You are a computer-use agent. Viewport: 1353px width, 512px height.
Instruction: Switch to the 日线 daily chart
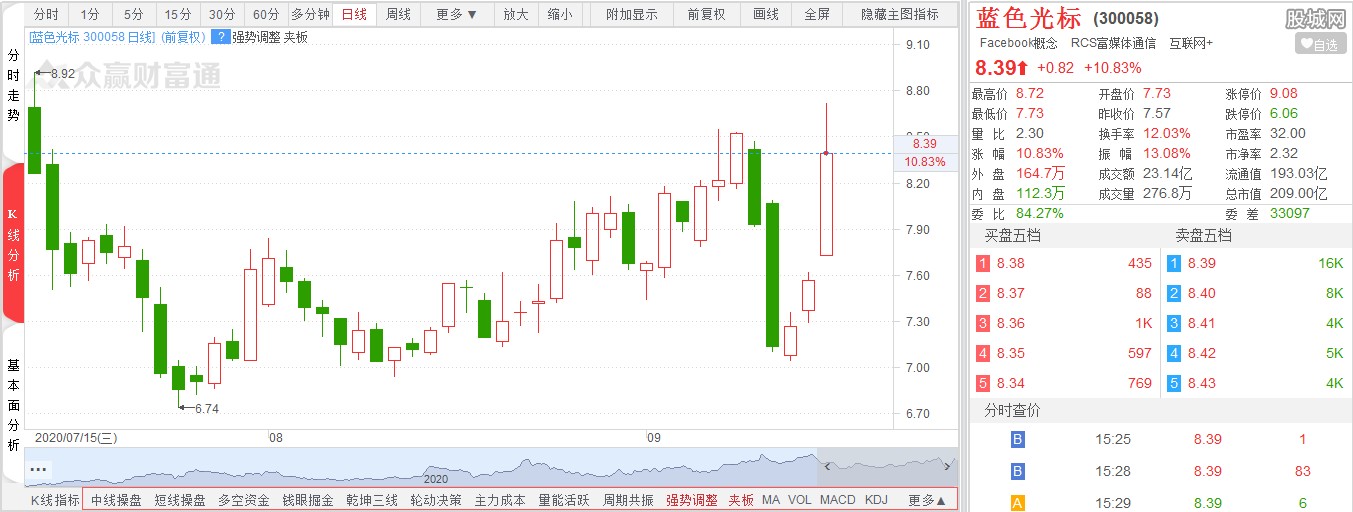tap(354, 15)
